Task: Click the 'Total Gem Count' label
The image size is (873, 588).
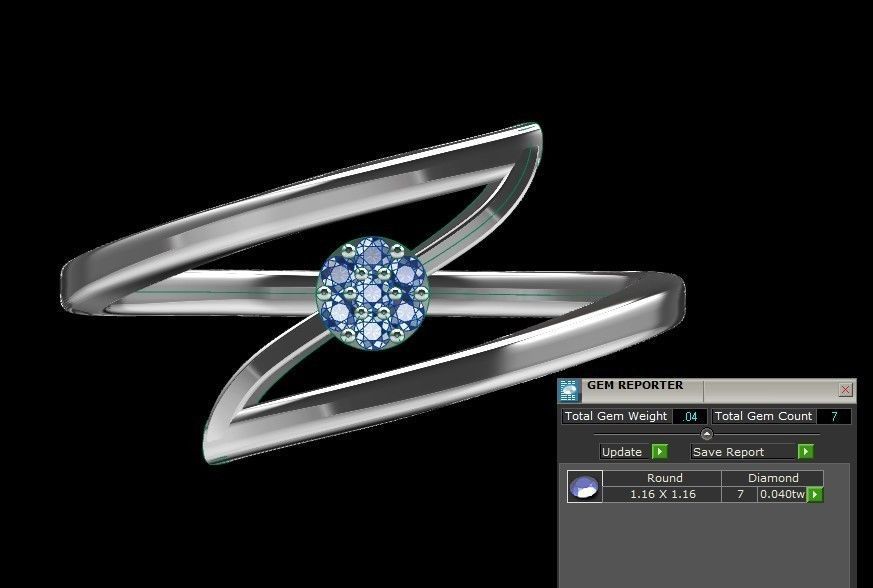Action: 763,416
